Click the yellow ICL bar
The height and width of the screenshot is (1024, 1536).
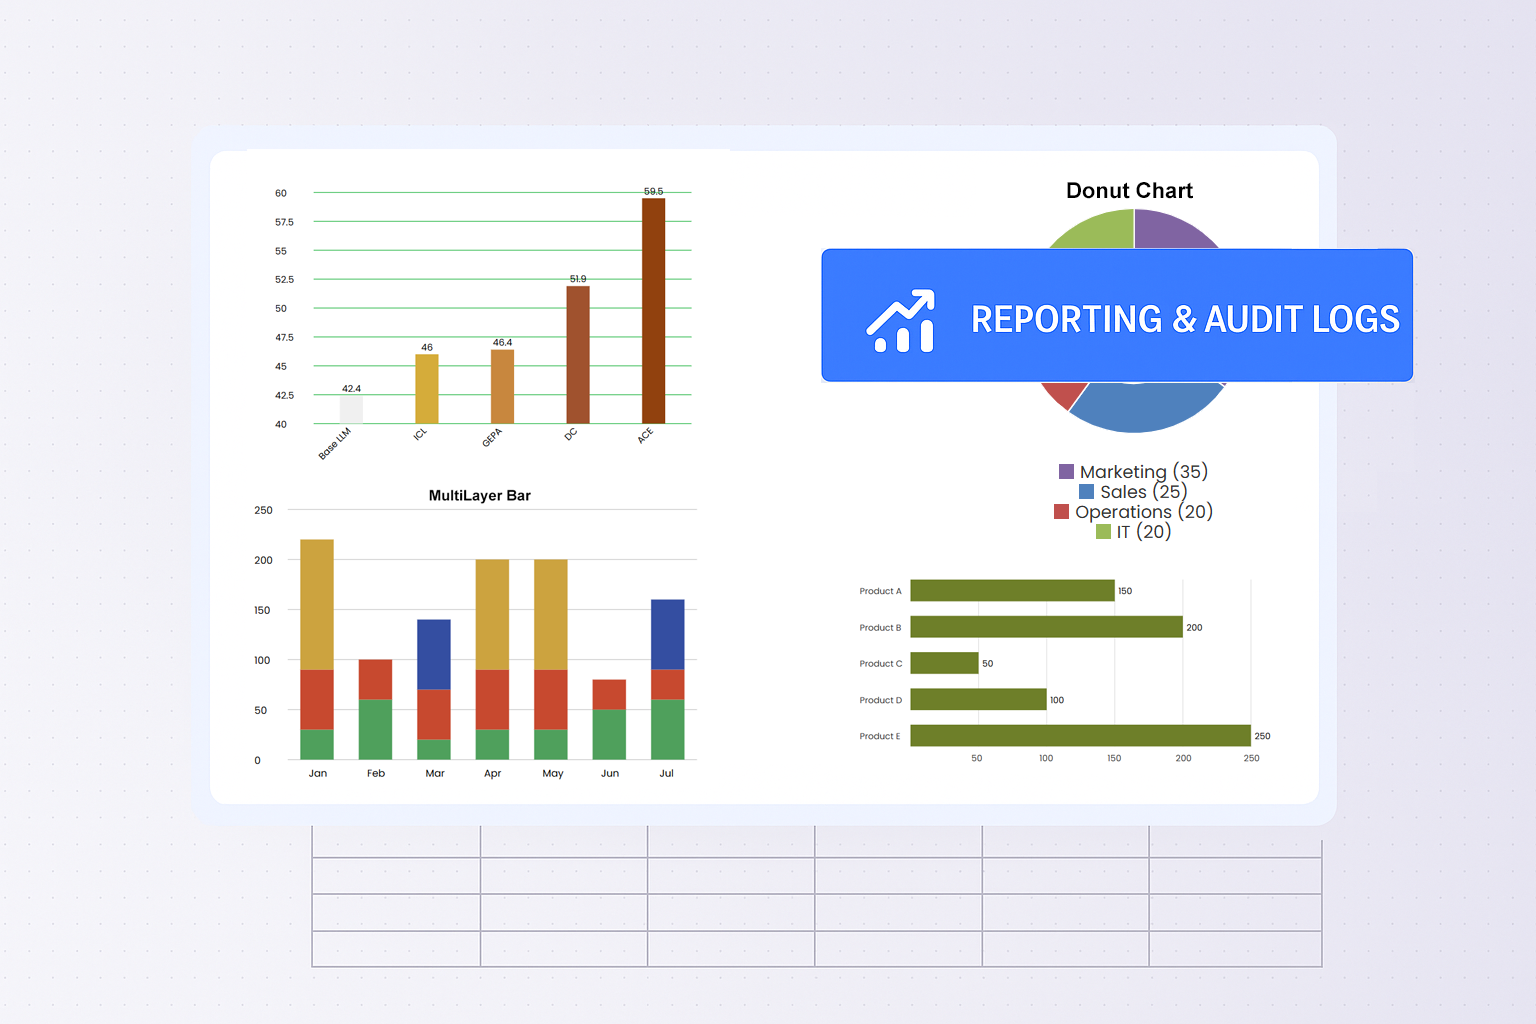tap(427, 388)
